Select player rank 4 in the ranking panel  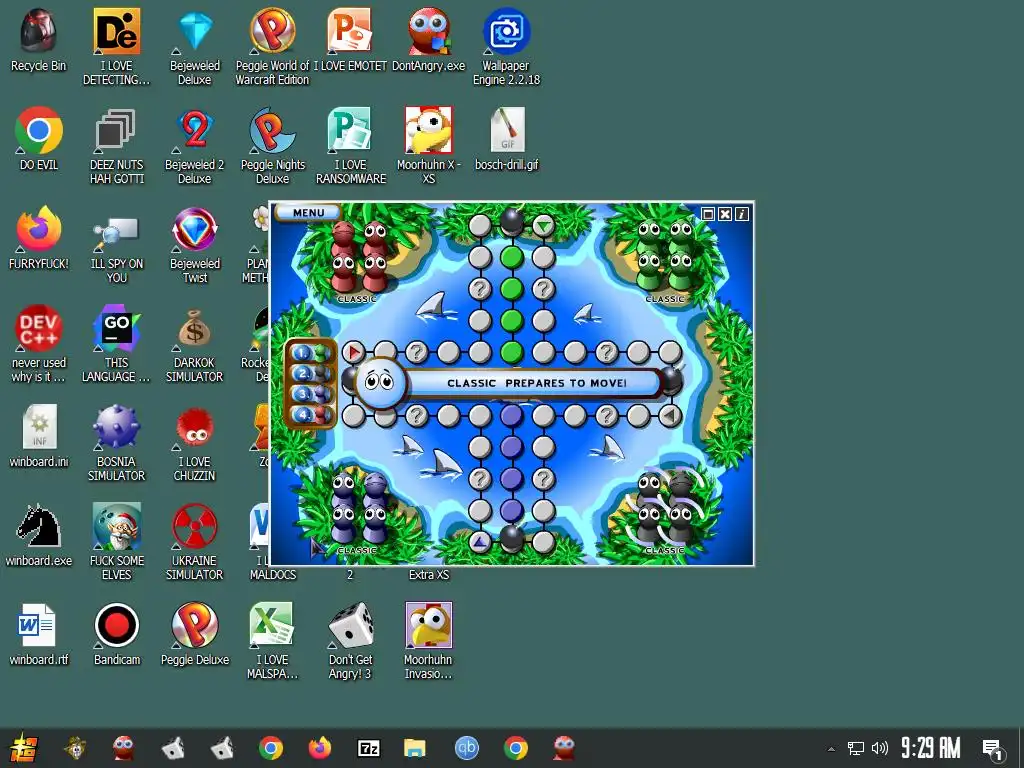[311, 414]
